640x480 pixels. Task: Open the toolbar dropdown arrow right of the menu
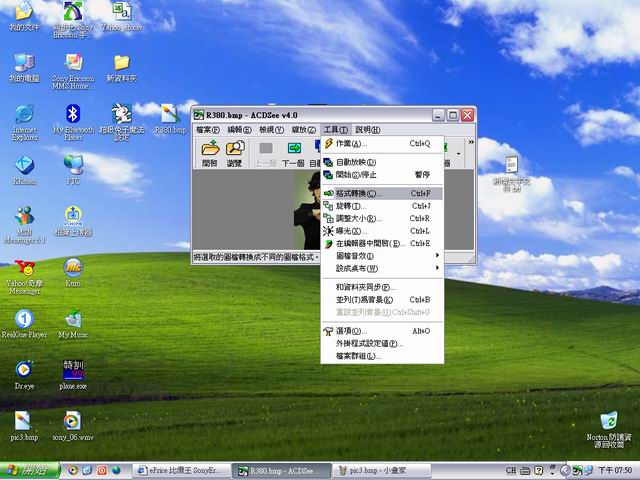(x=459, y=154)
